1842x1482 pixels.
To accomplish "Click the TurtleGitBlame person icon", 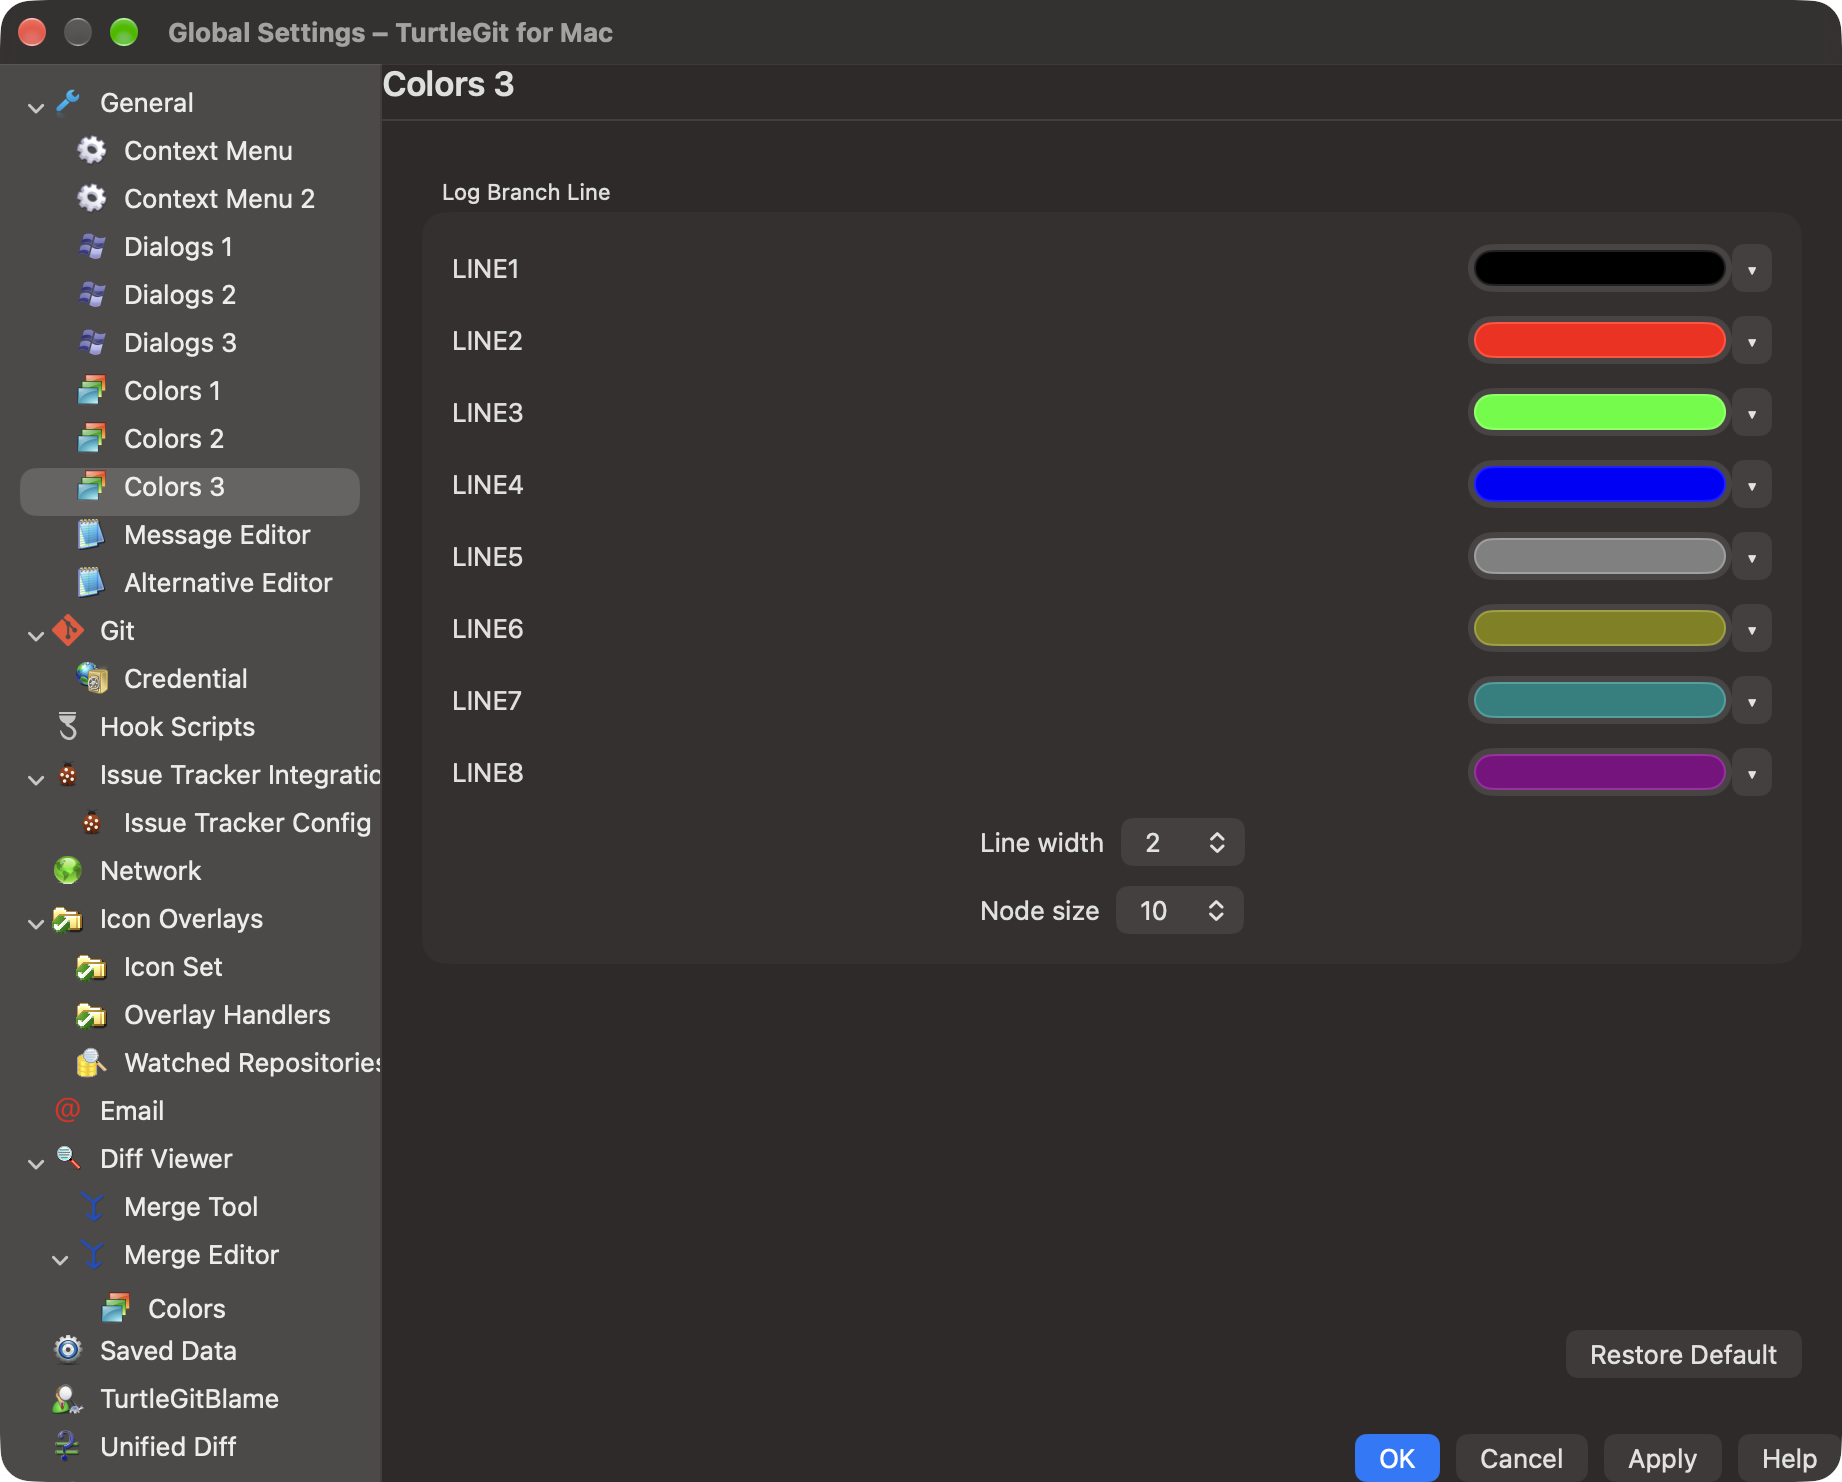I will coord(68,1398).
